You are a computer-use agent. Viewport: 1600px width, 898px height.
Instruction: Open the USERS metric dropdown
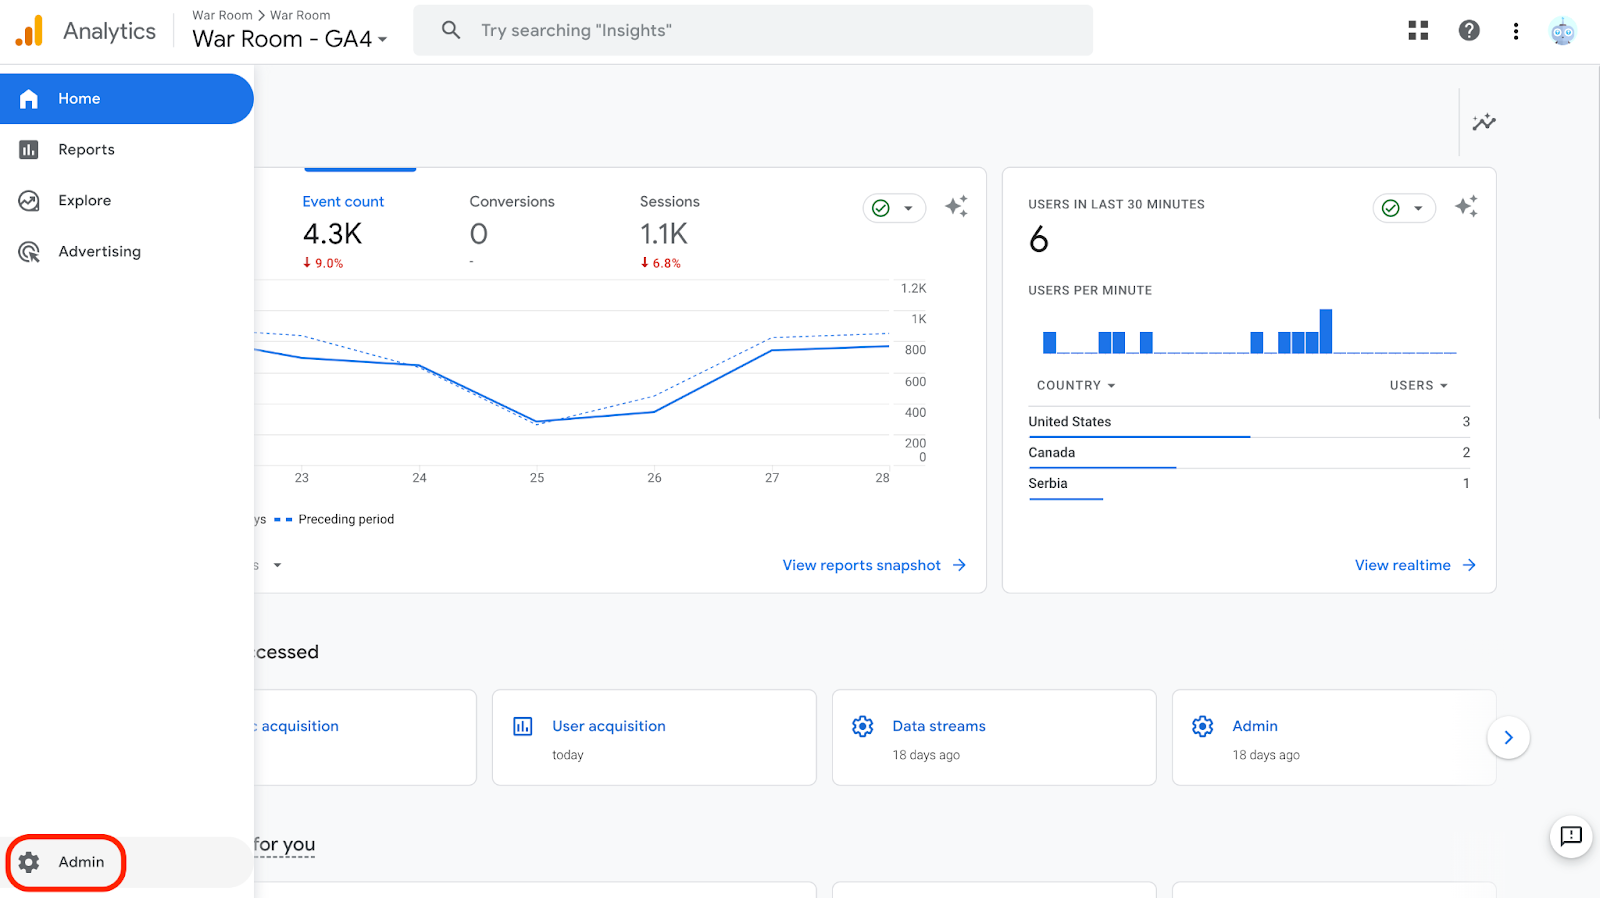pos(1418,386)
